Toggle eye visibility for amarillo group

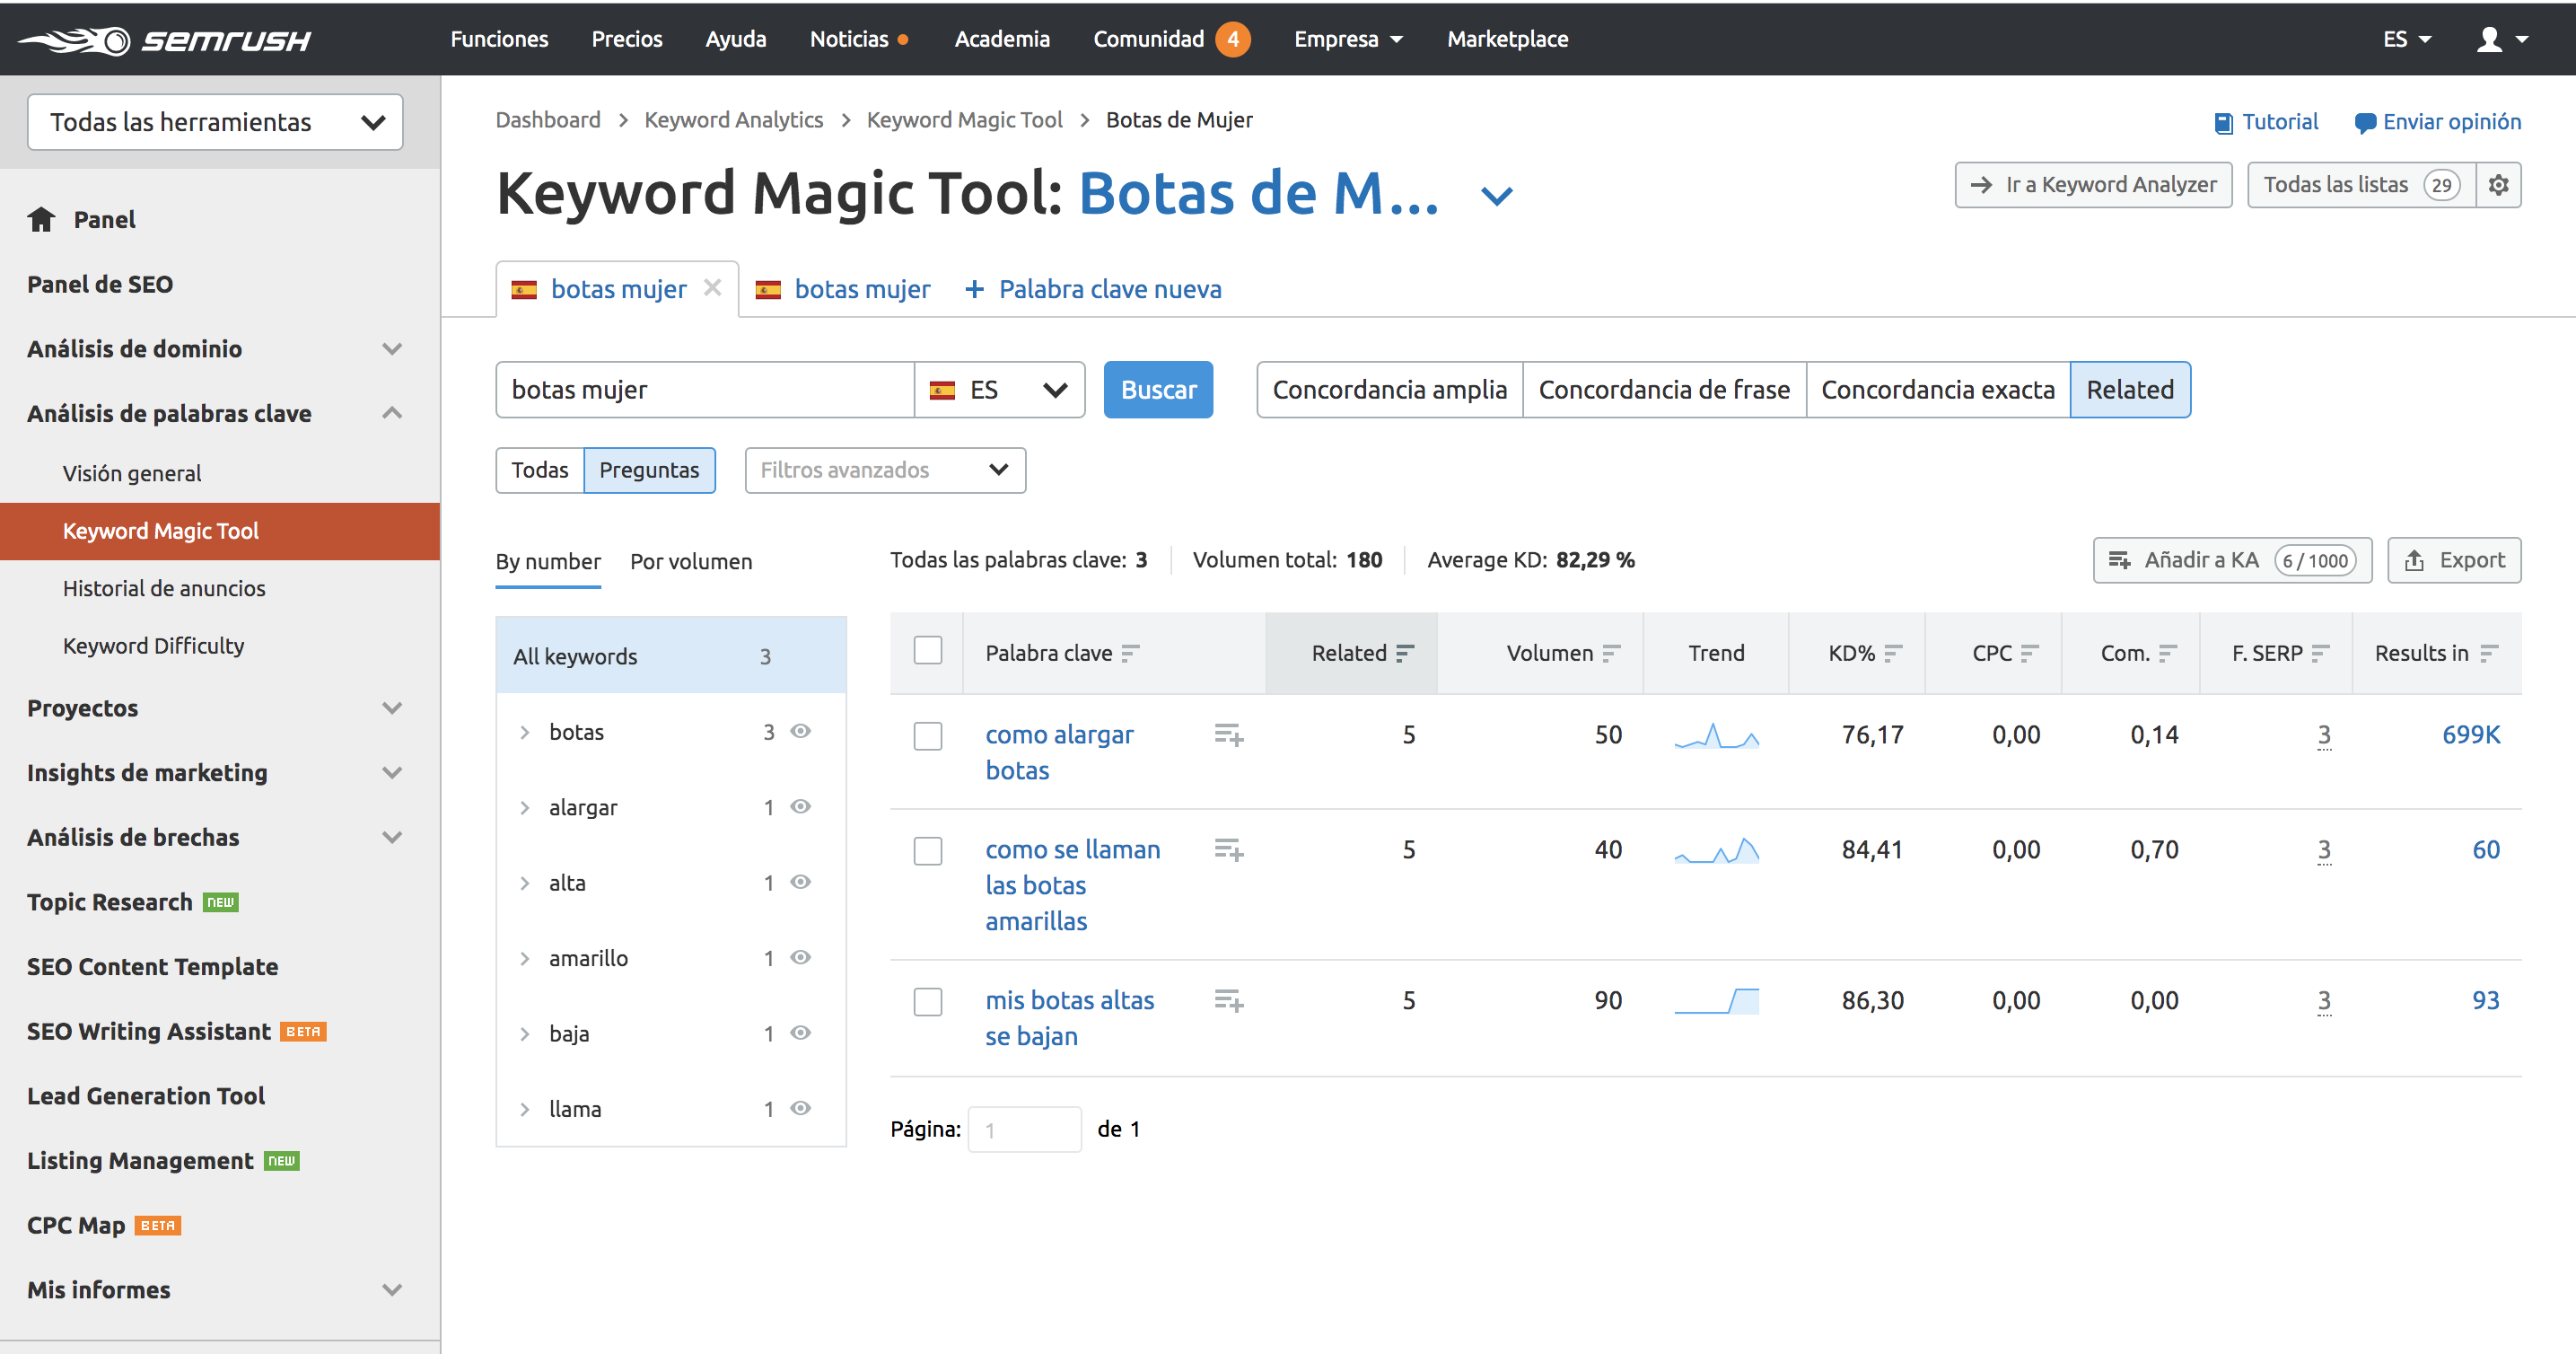tap(800, 957)
